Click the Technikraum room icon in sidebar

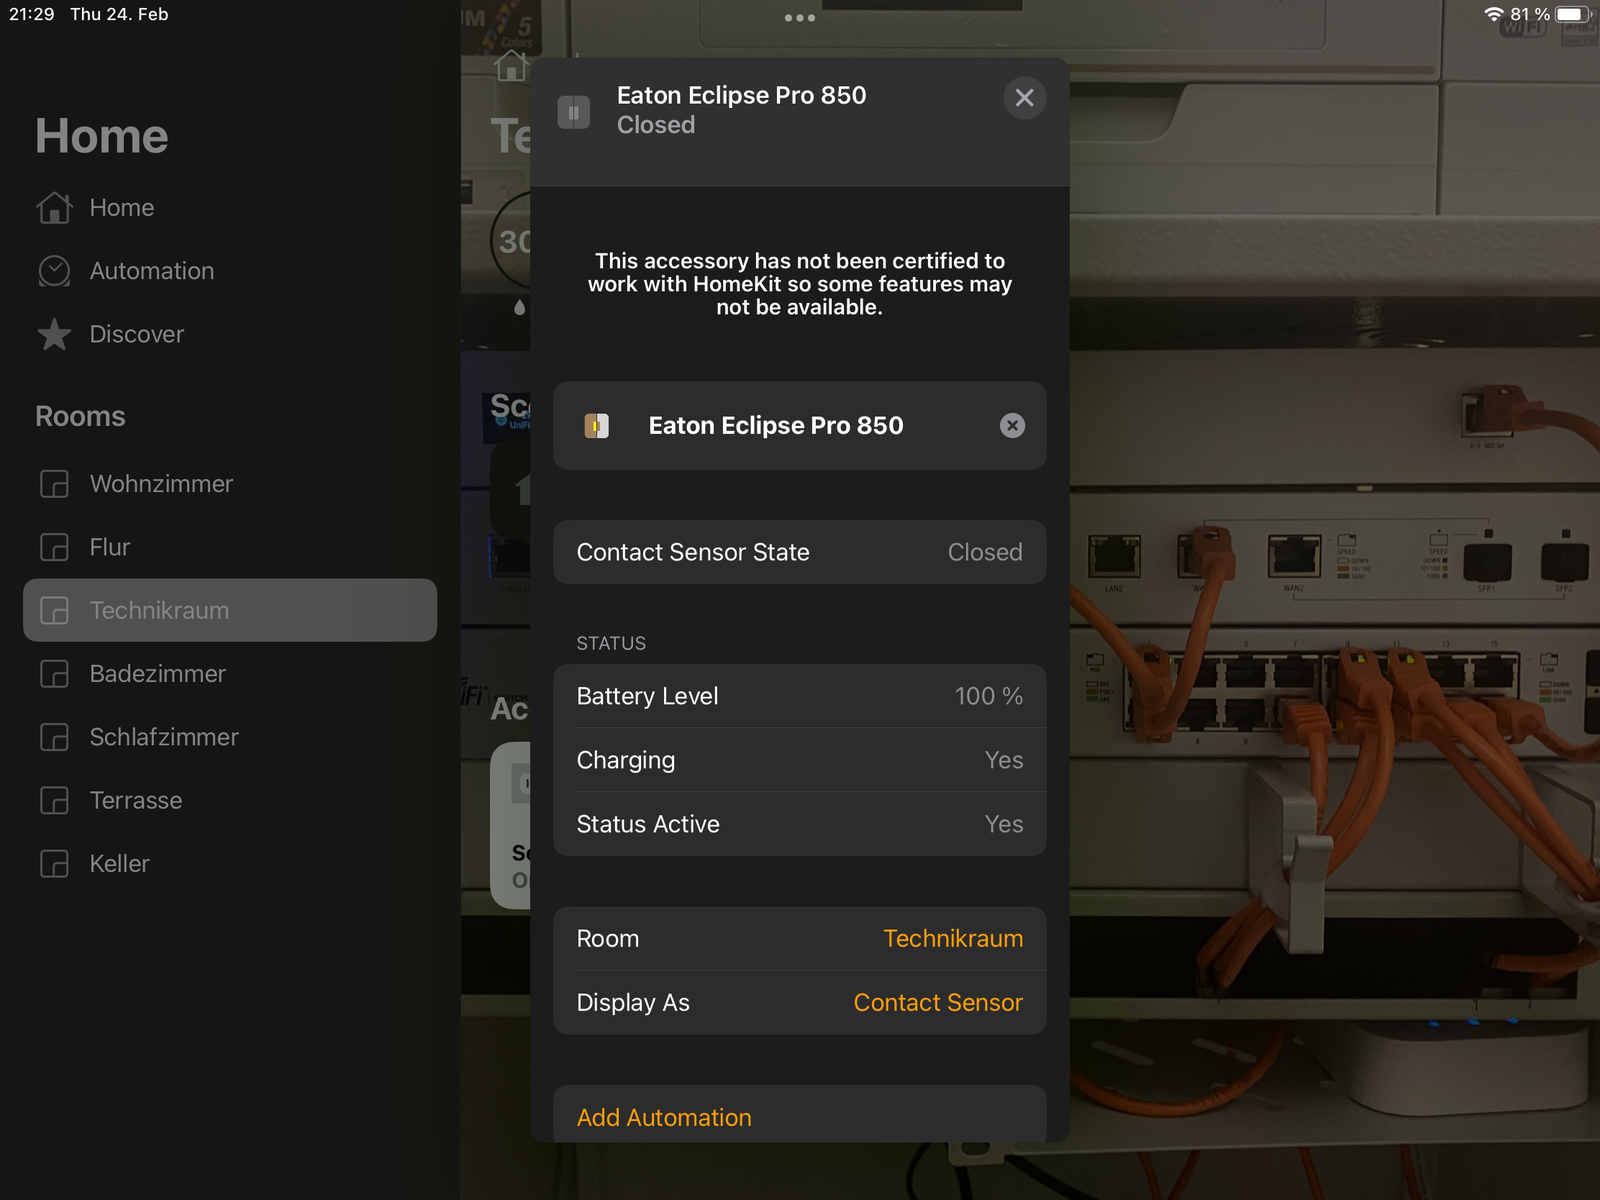click(54, 611)
